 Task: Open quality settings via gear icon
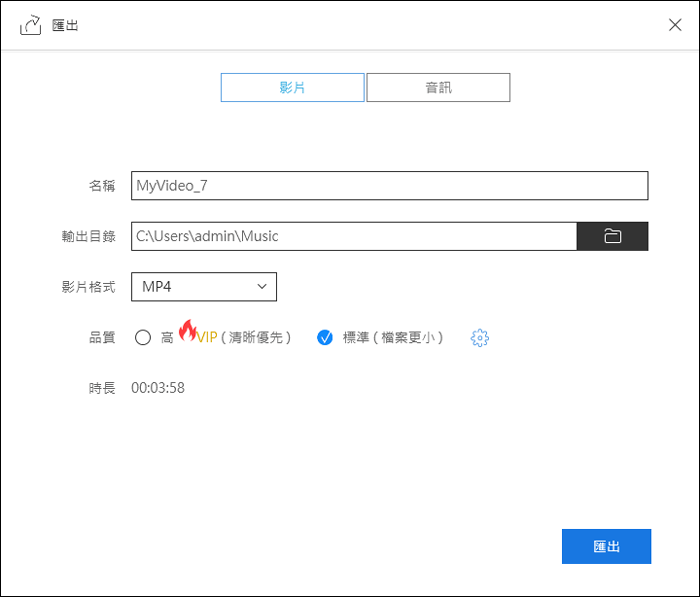(479, 338)
